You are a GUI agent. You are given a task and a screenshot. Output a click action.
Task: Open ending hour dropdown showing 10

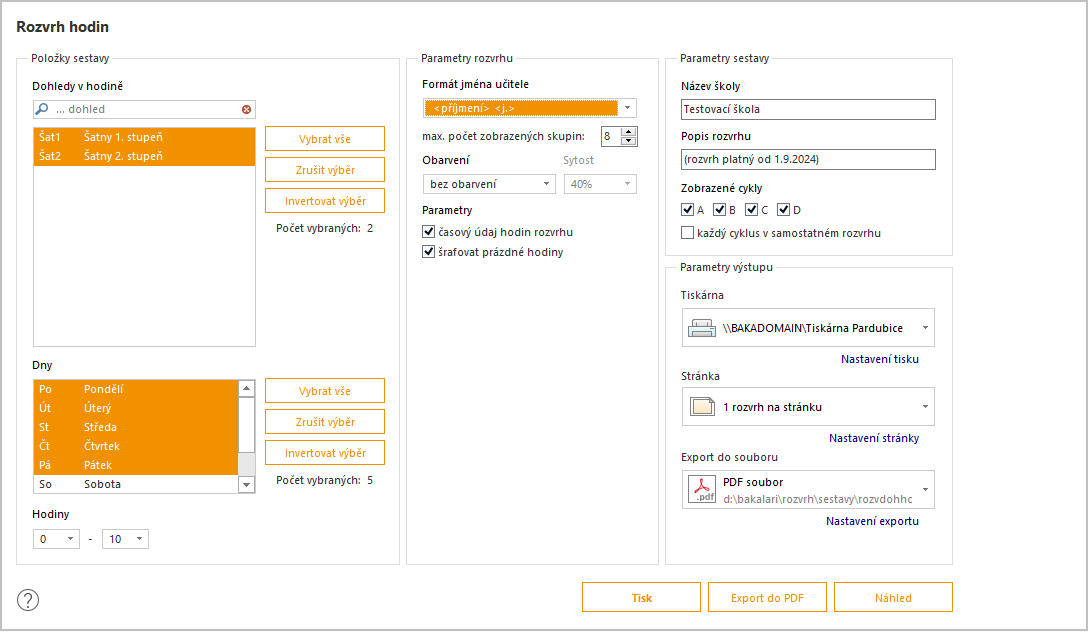point(125,539)
